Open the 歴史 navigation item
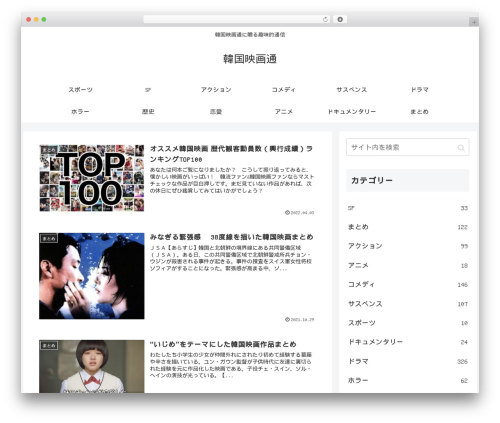The height and width of the screenshot is (423, 500). [x=148, y=112]
